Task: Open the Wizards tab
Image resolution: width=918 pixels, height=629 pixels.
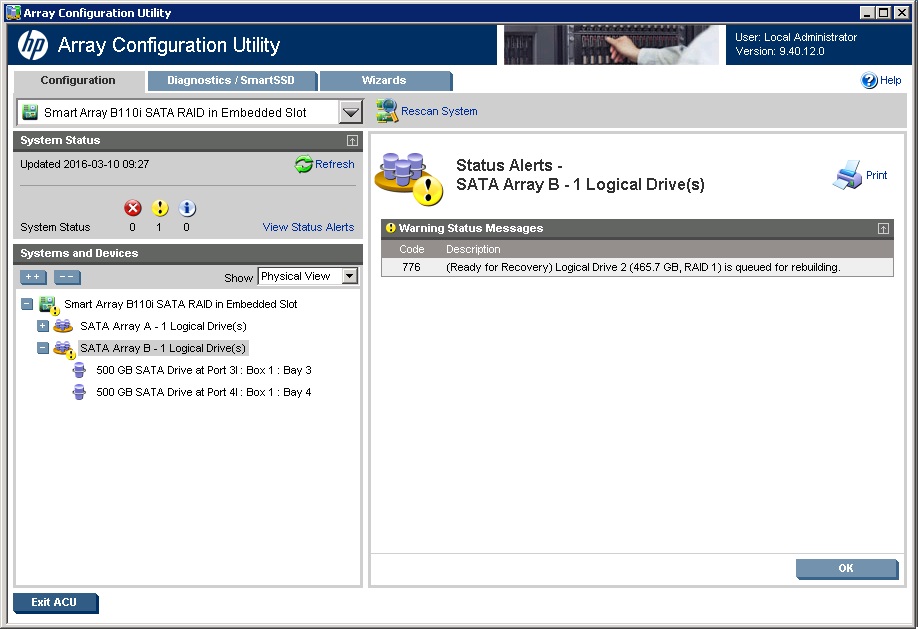Action: [x=385, y=81]
